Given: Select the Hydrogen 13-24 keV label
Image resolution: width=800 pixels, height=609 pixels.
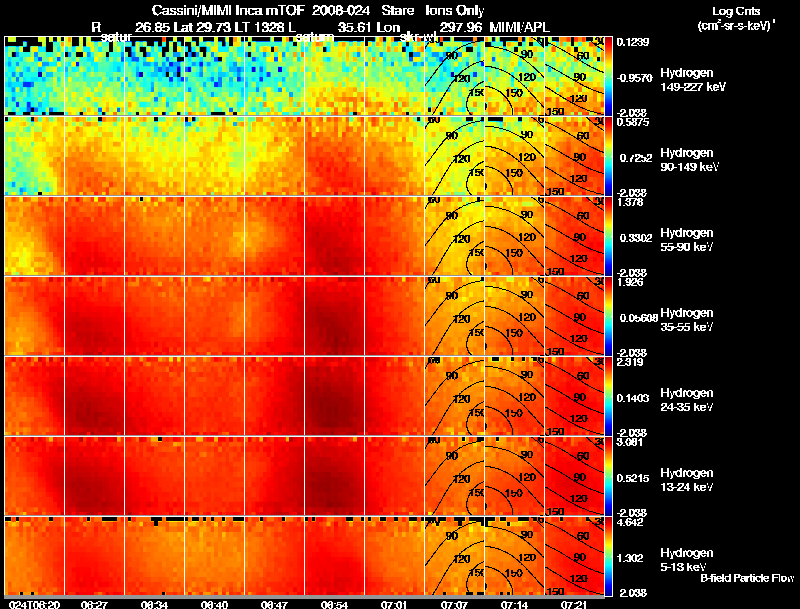Looking at the screenshot, I should pos(687,480).
